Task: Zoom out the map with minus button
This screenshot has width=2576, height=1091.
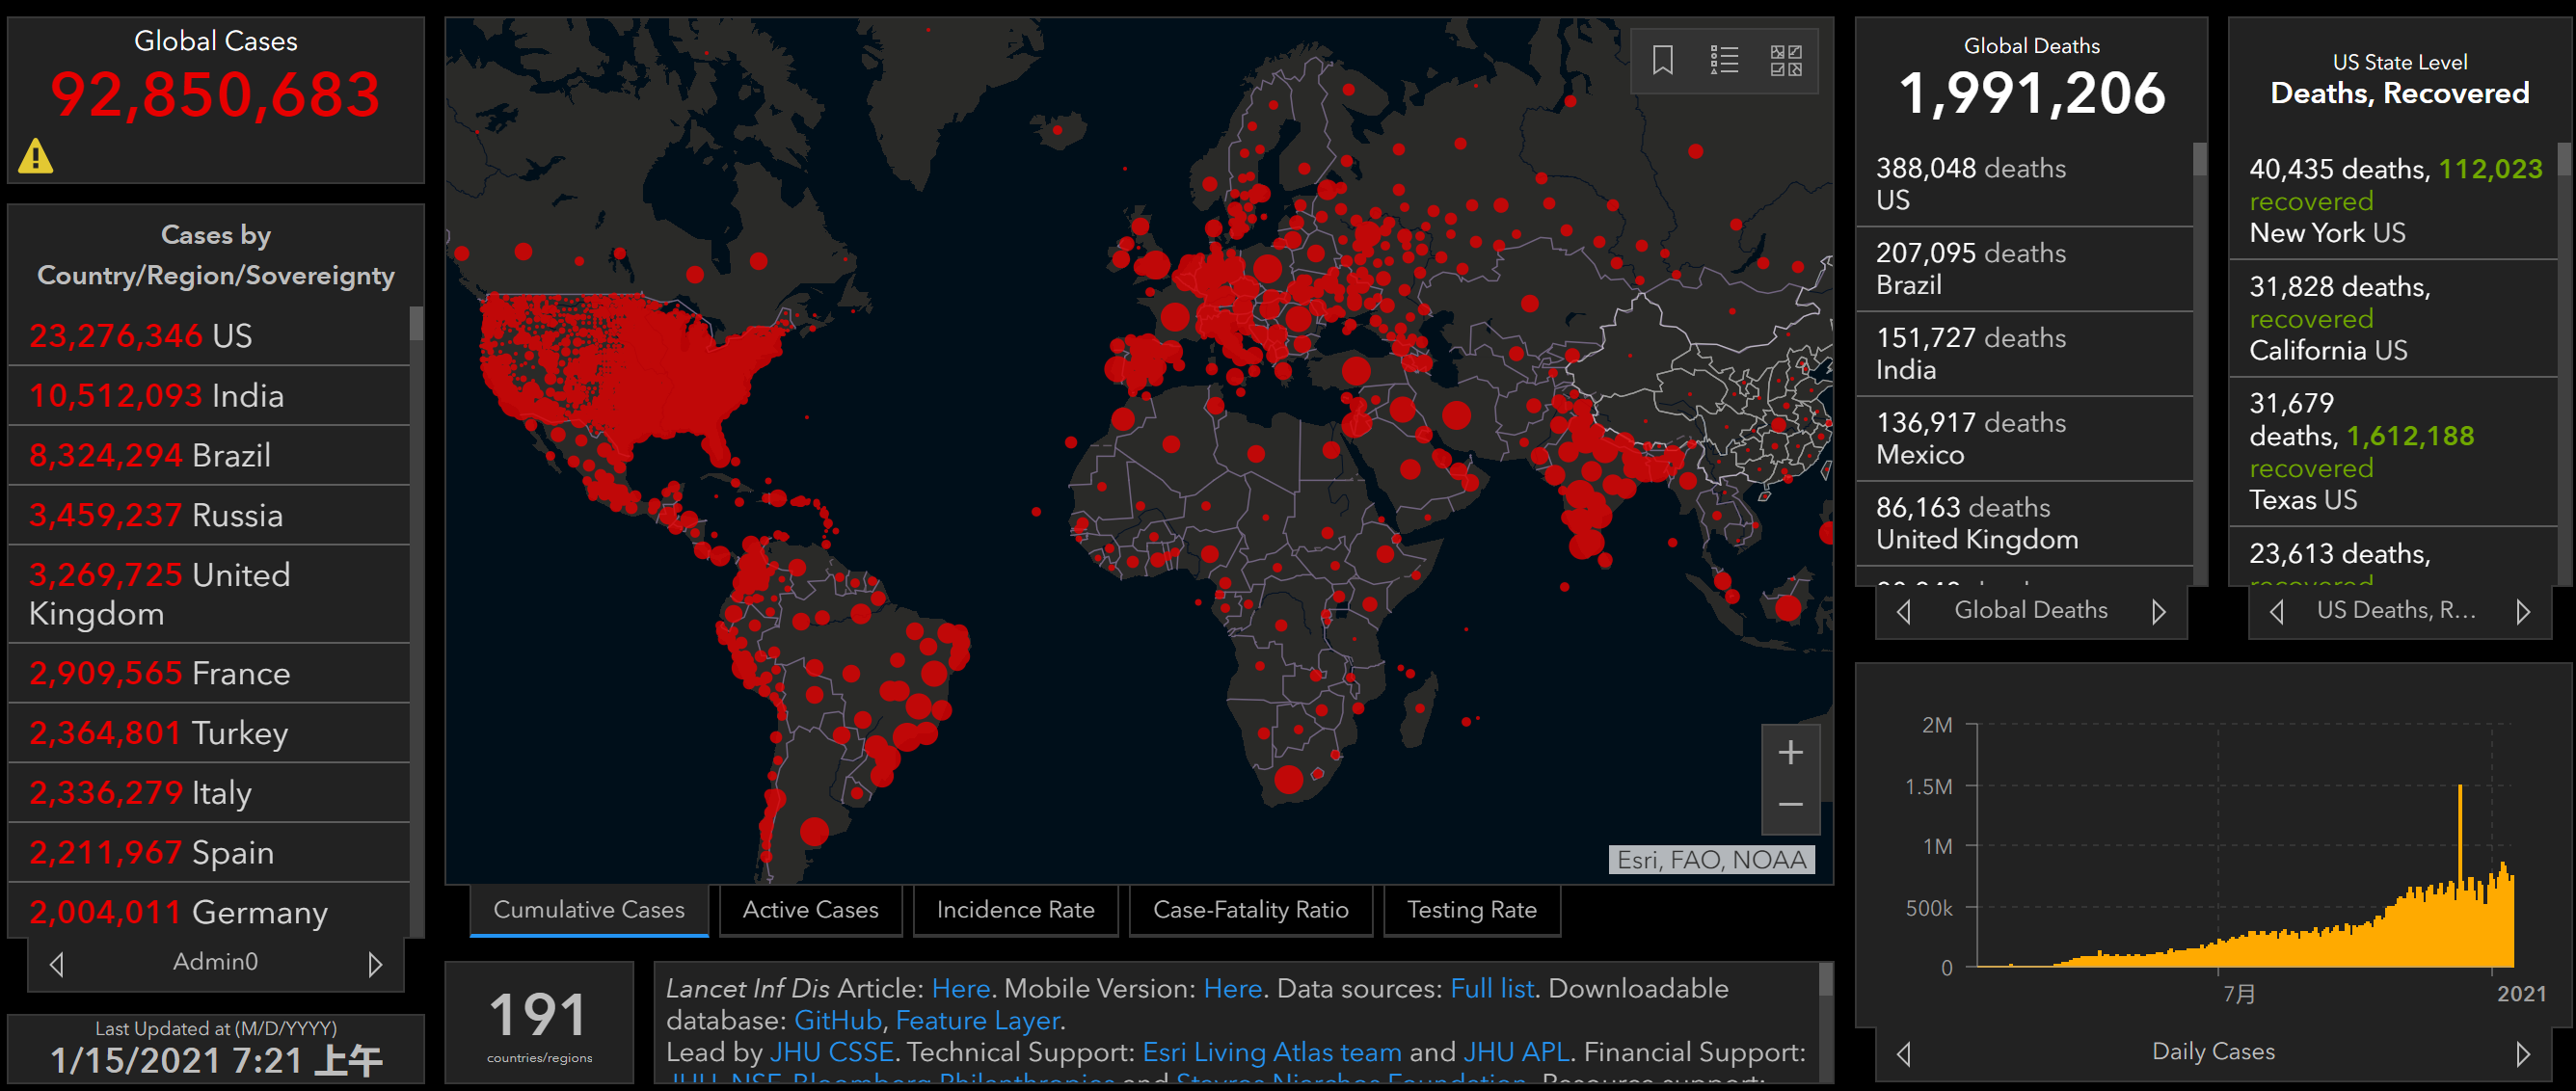Action: coord(1790,805)
